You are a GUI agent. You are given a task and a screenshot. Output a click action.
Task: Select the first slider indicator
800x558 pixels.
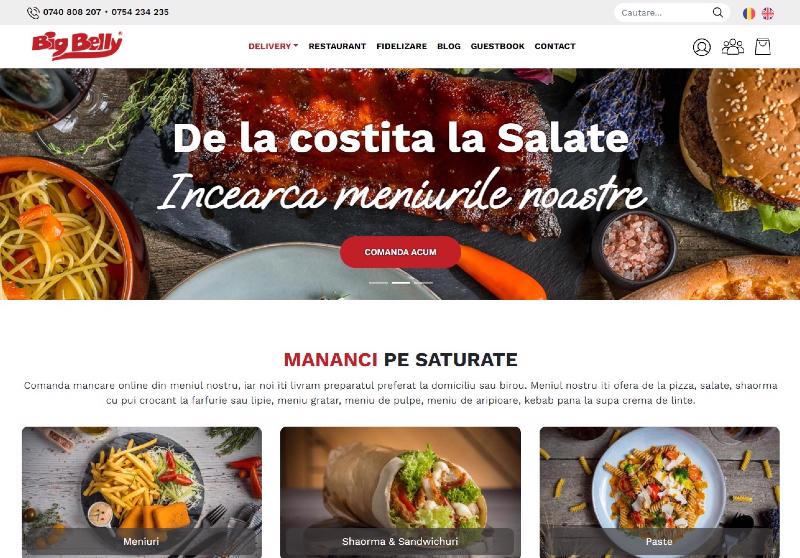(x=378, y=283)
